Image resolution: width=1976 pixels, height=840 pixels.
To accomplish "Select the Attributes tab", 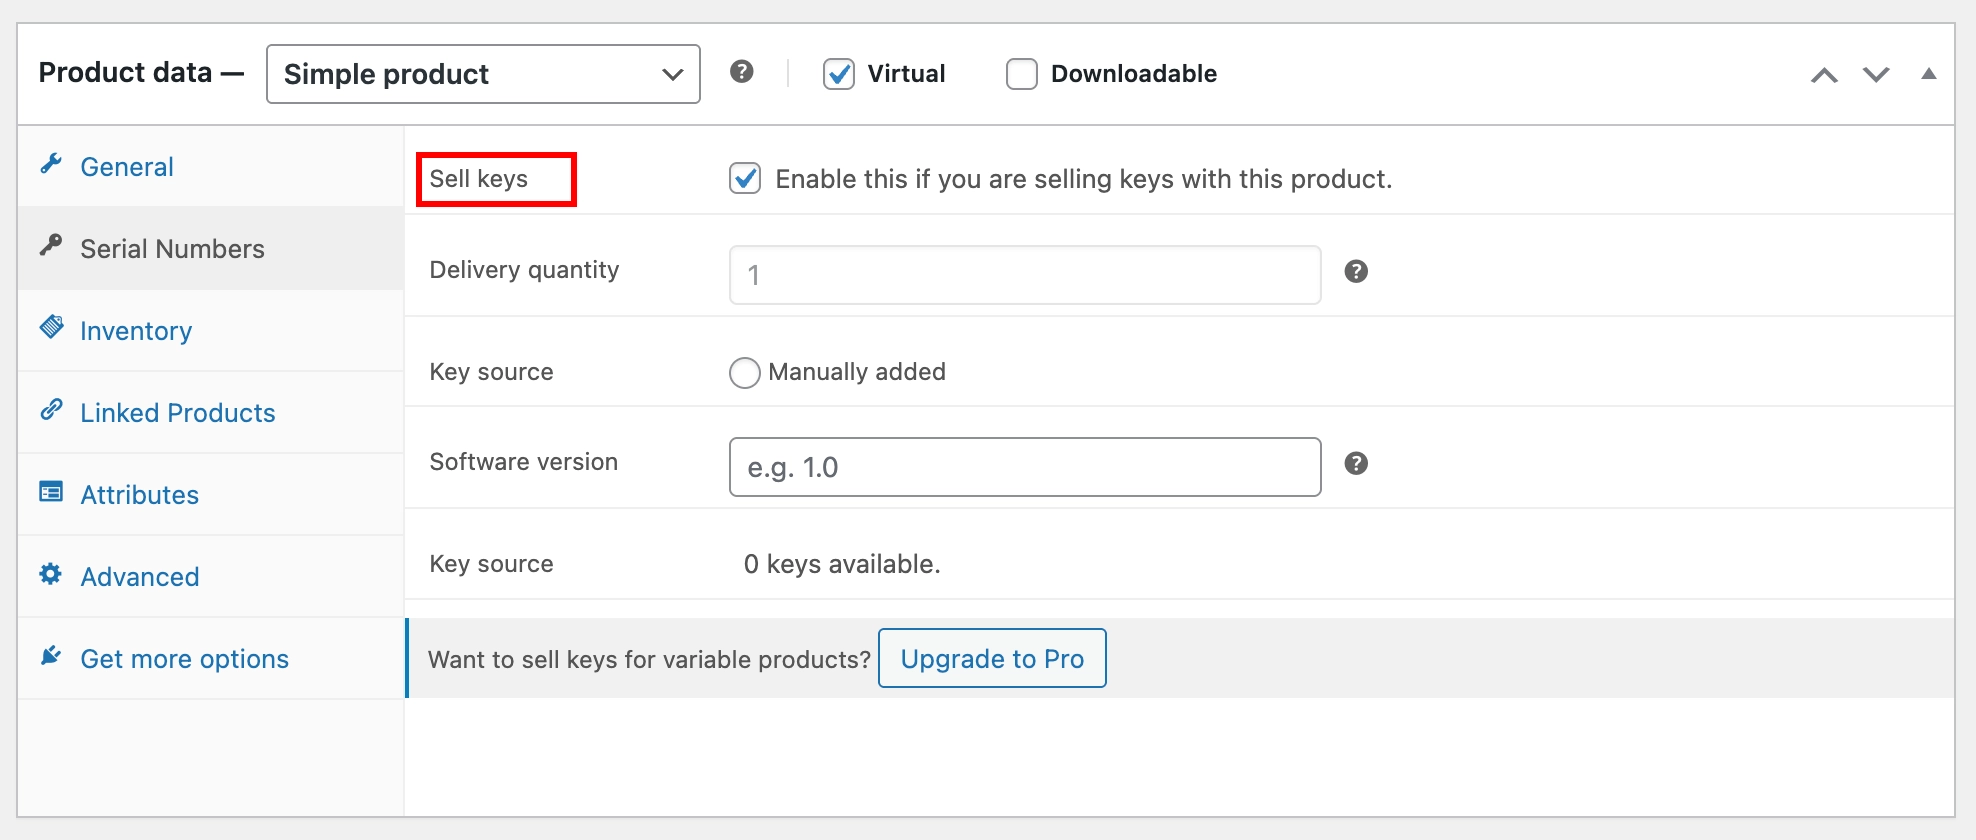I will 211,495.
